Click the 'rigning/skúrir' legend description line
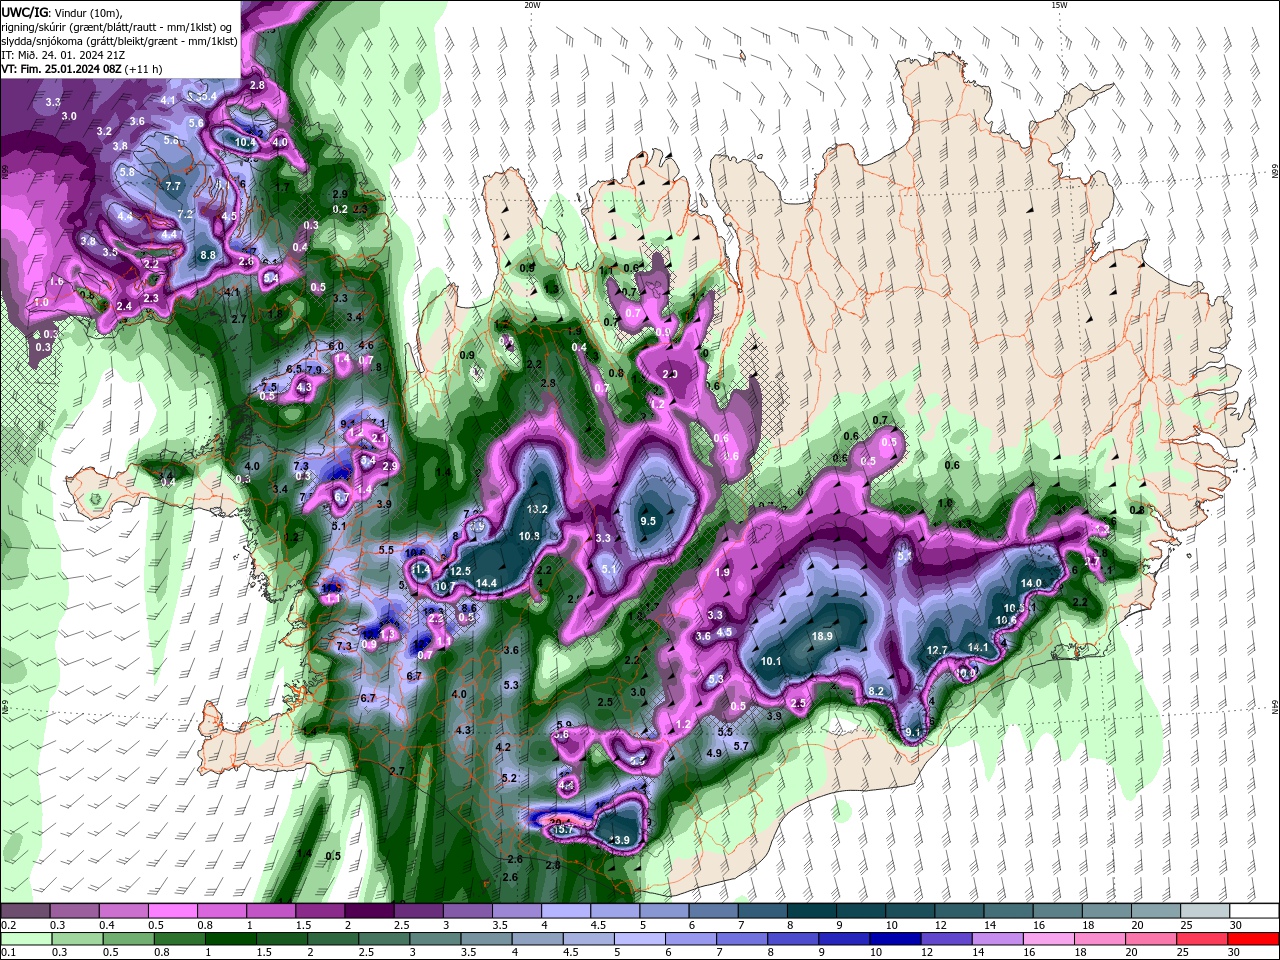The height and width of the screenshot is (960, 1280). 118,27
